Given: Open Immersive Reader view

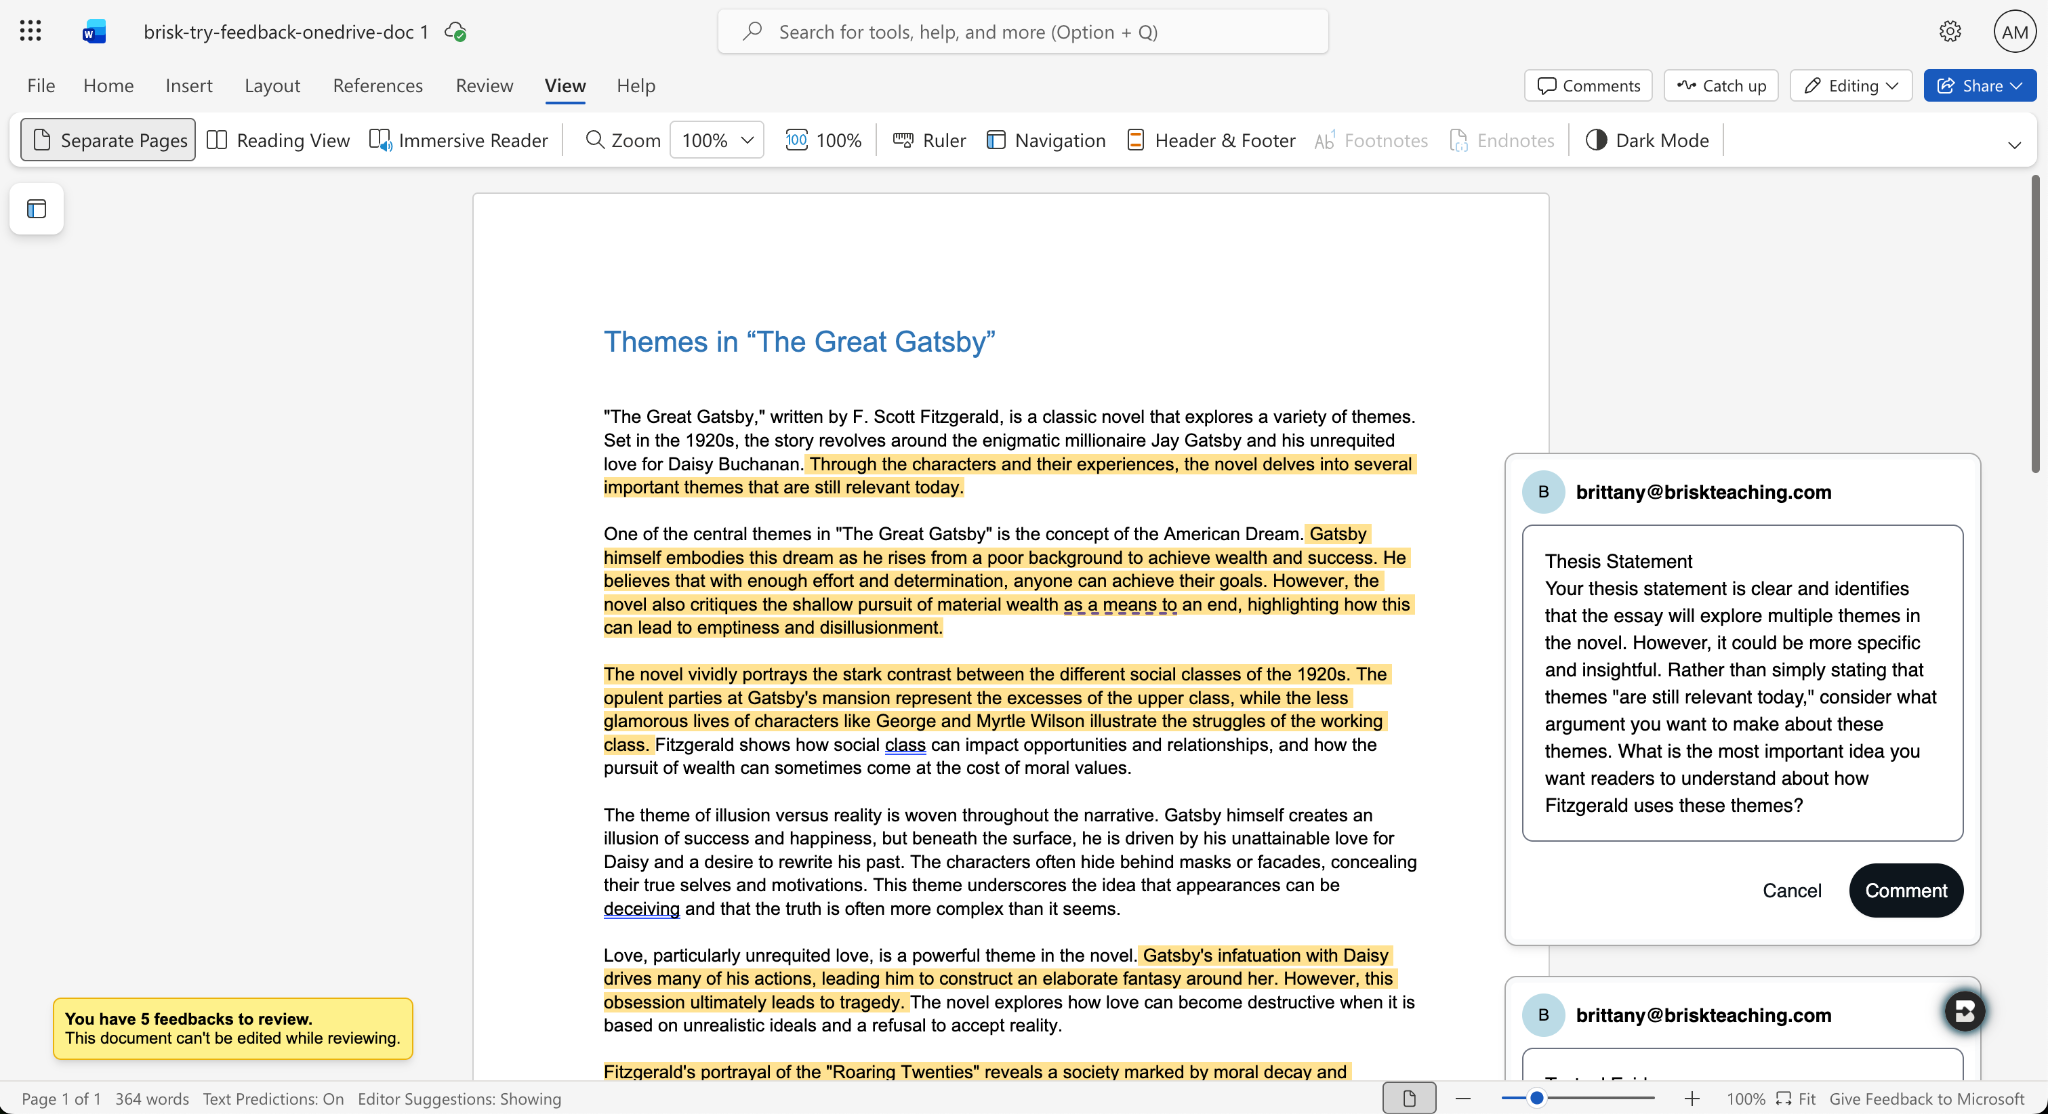Looking at the screenshot, I should [x=459, y=140].
